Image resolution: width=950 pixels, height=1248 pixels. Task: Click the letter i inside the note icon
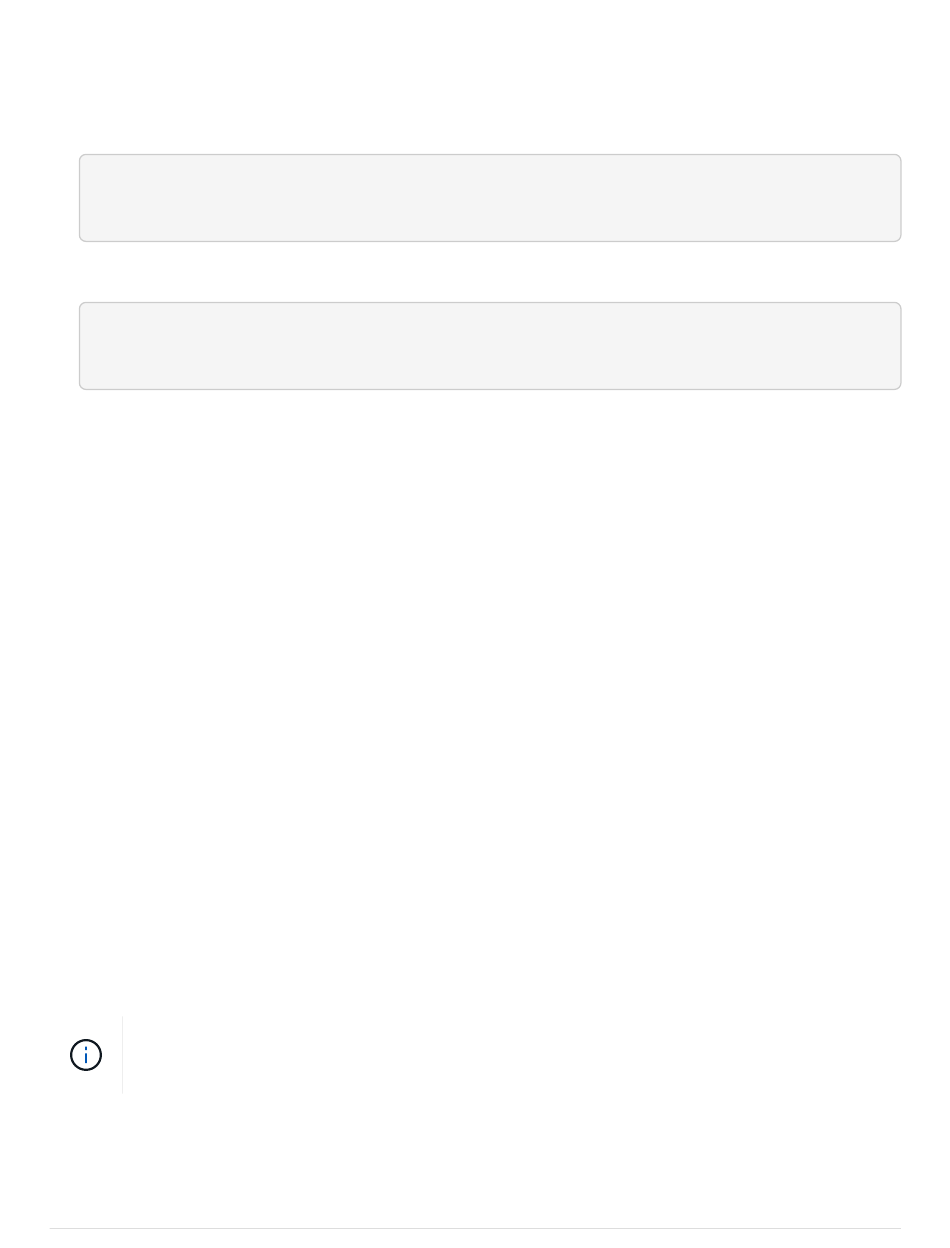[86, 1055]
